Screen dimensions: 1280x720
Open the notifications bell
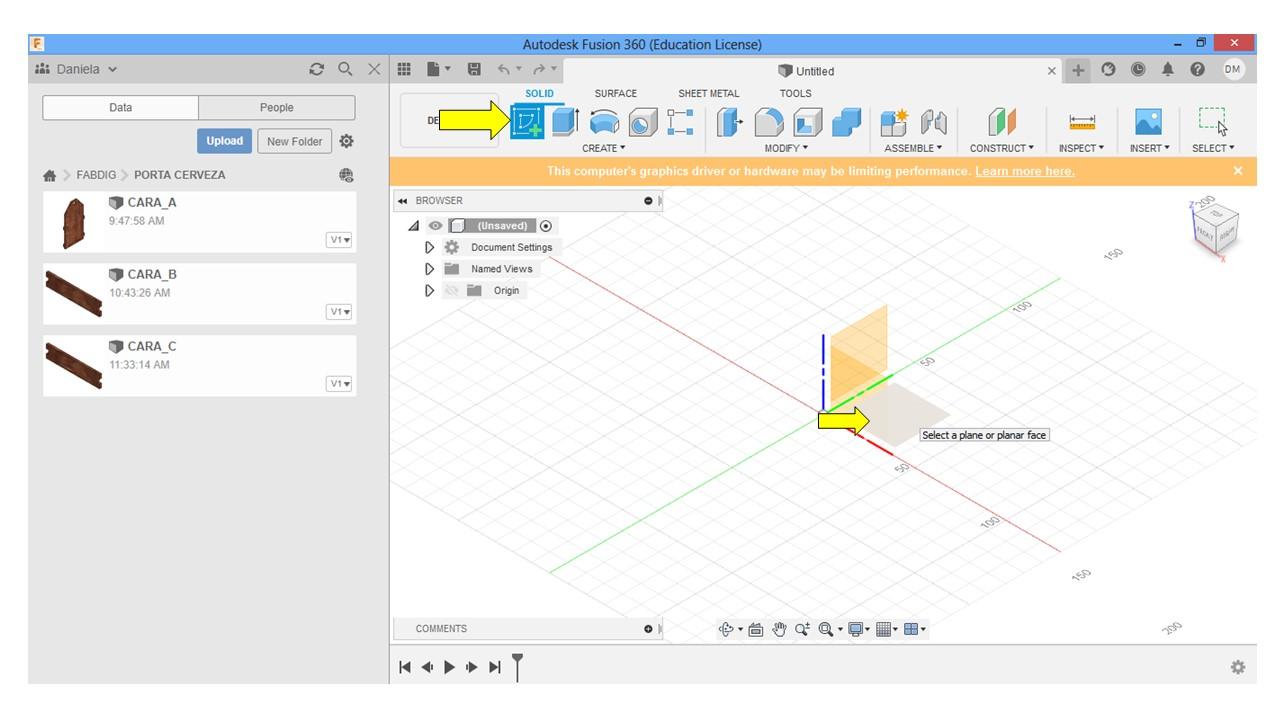1168,69
